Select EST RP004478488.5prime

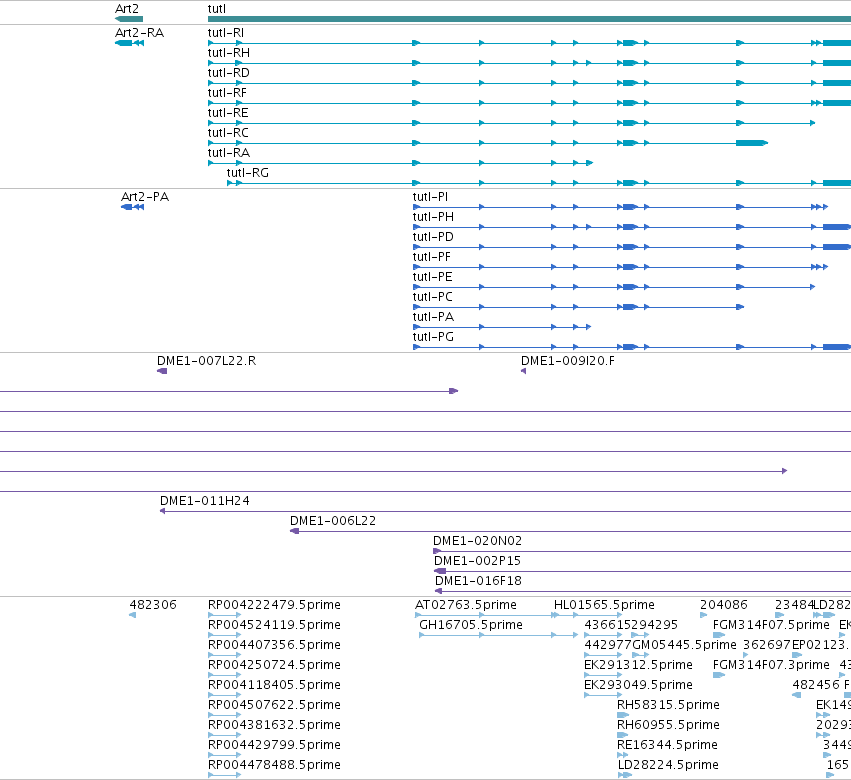pos(274,766)
